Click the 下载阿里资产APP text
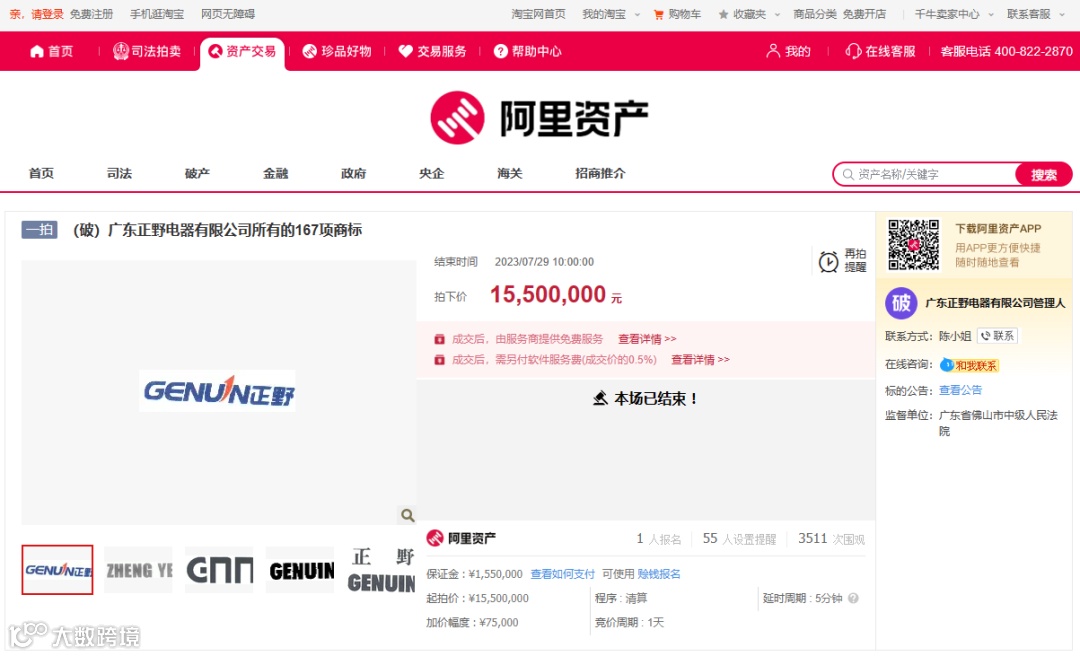 click(x=998, y=229)
